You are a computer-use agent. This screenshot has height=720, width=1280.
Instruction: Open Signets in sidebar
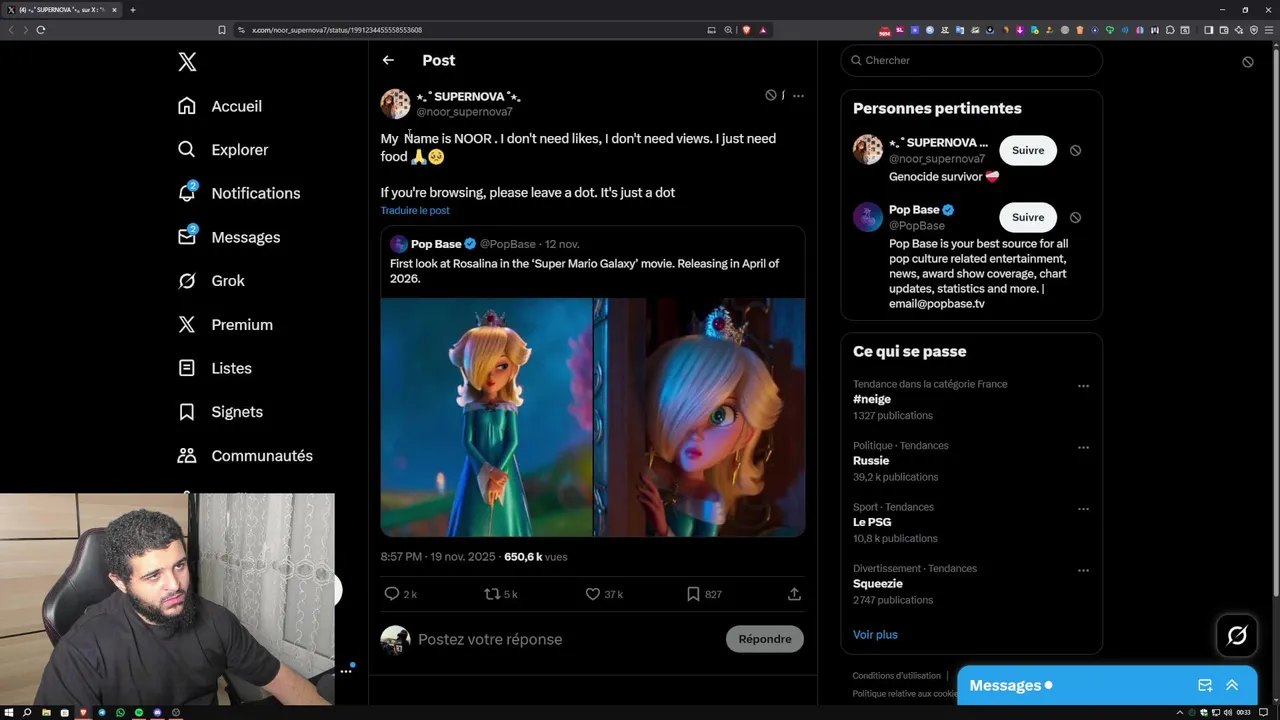click(x=220, y=412)
